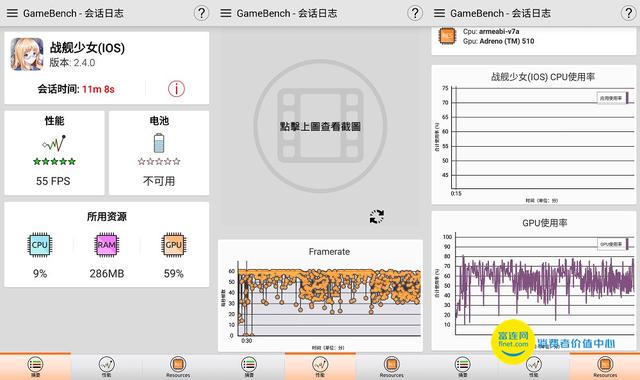This screenshot has width=640, height=380.
Task: Tap the 性能 card heading
Action: tap(54, 121)
